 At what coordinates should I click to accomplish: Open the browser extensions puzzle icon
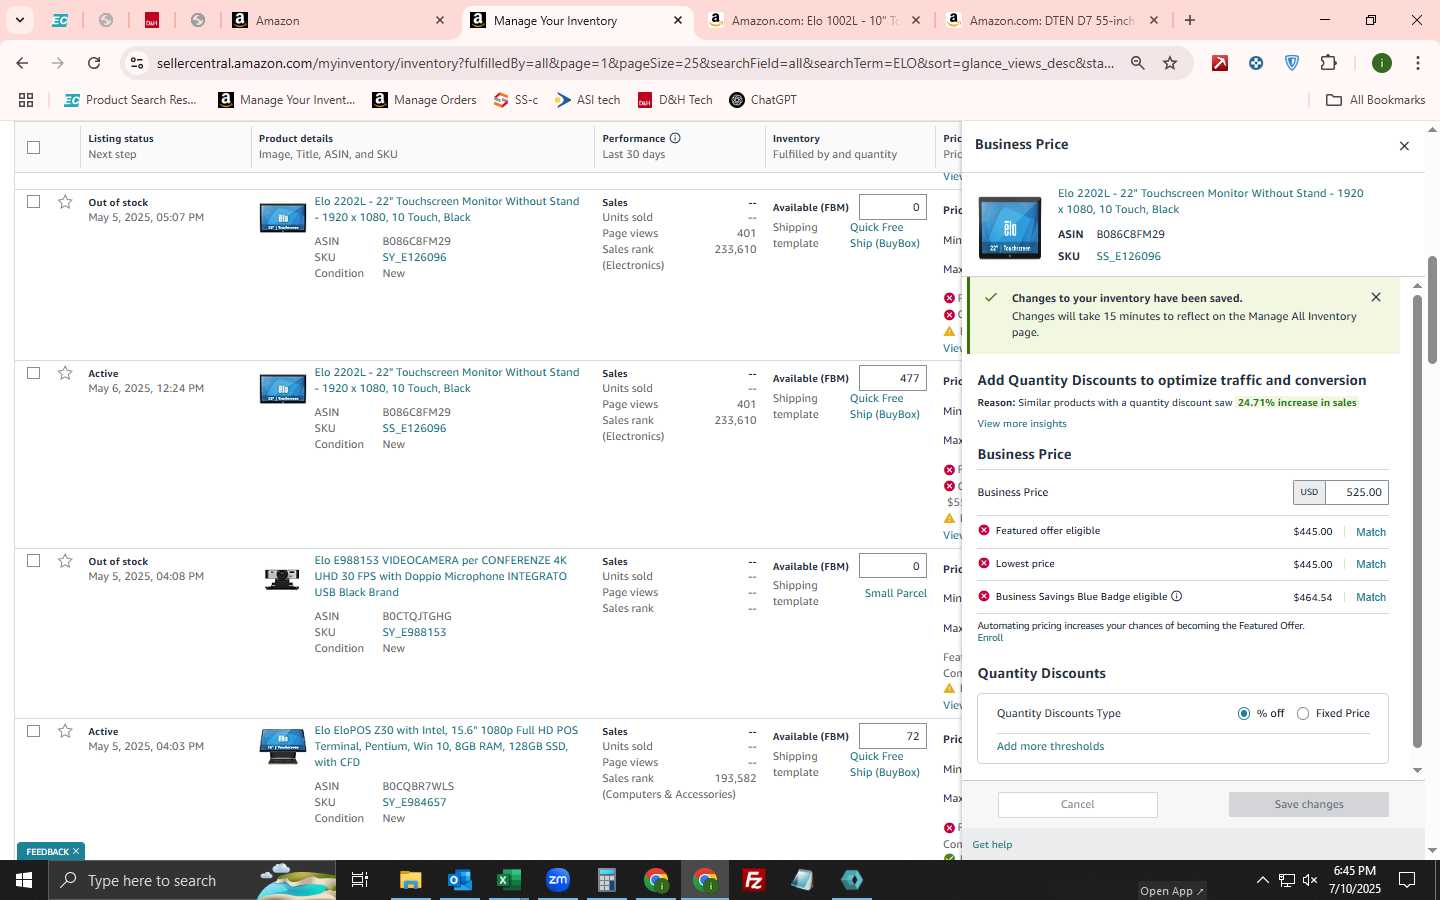pos(1328,63)
